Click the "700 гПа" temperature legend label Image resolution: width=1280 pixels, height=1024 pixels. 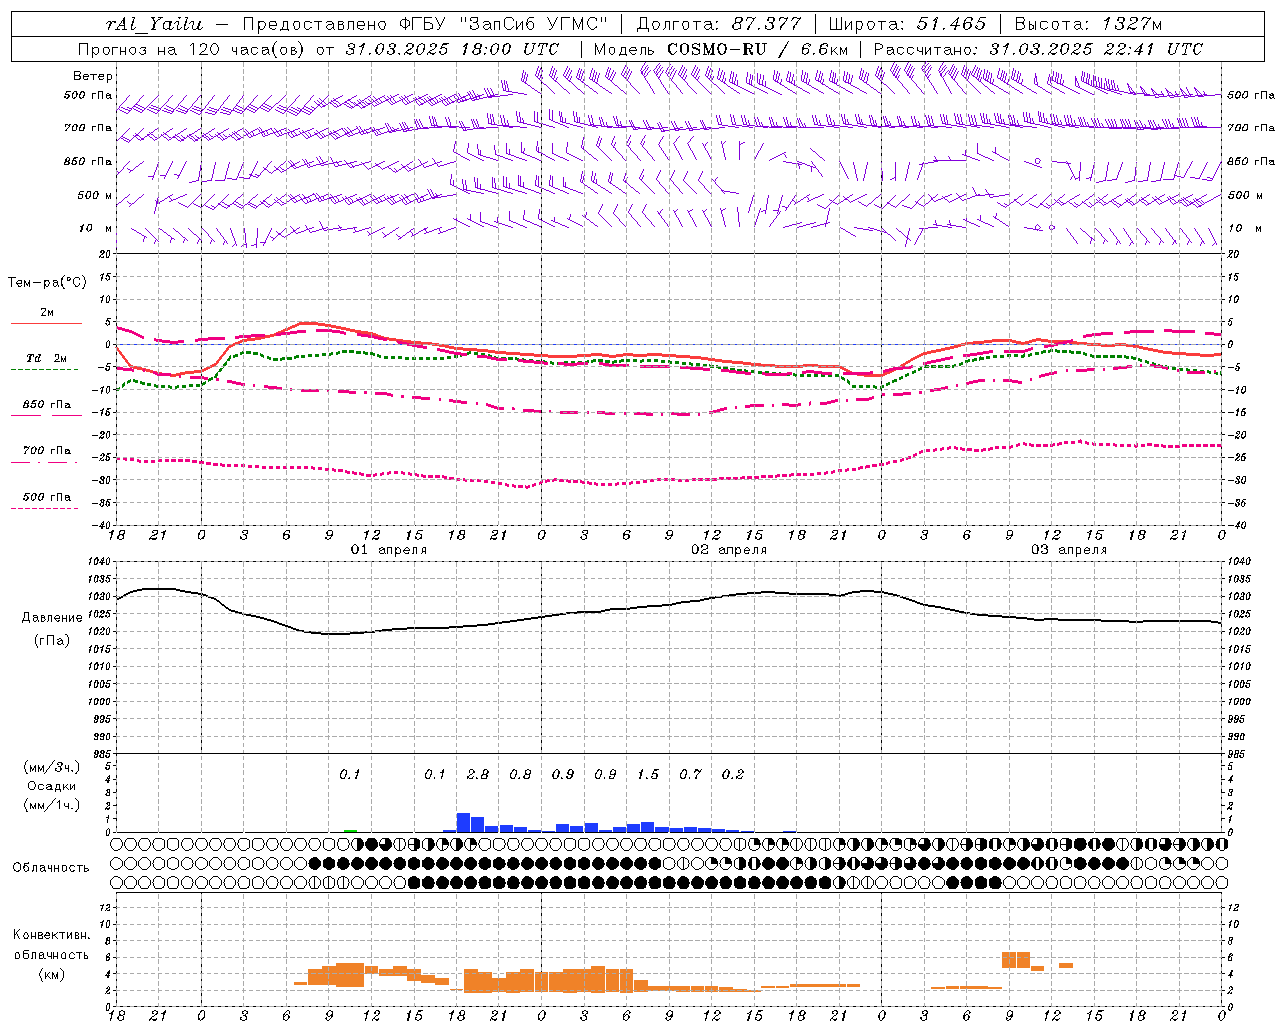47,450
